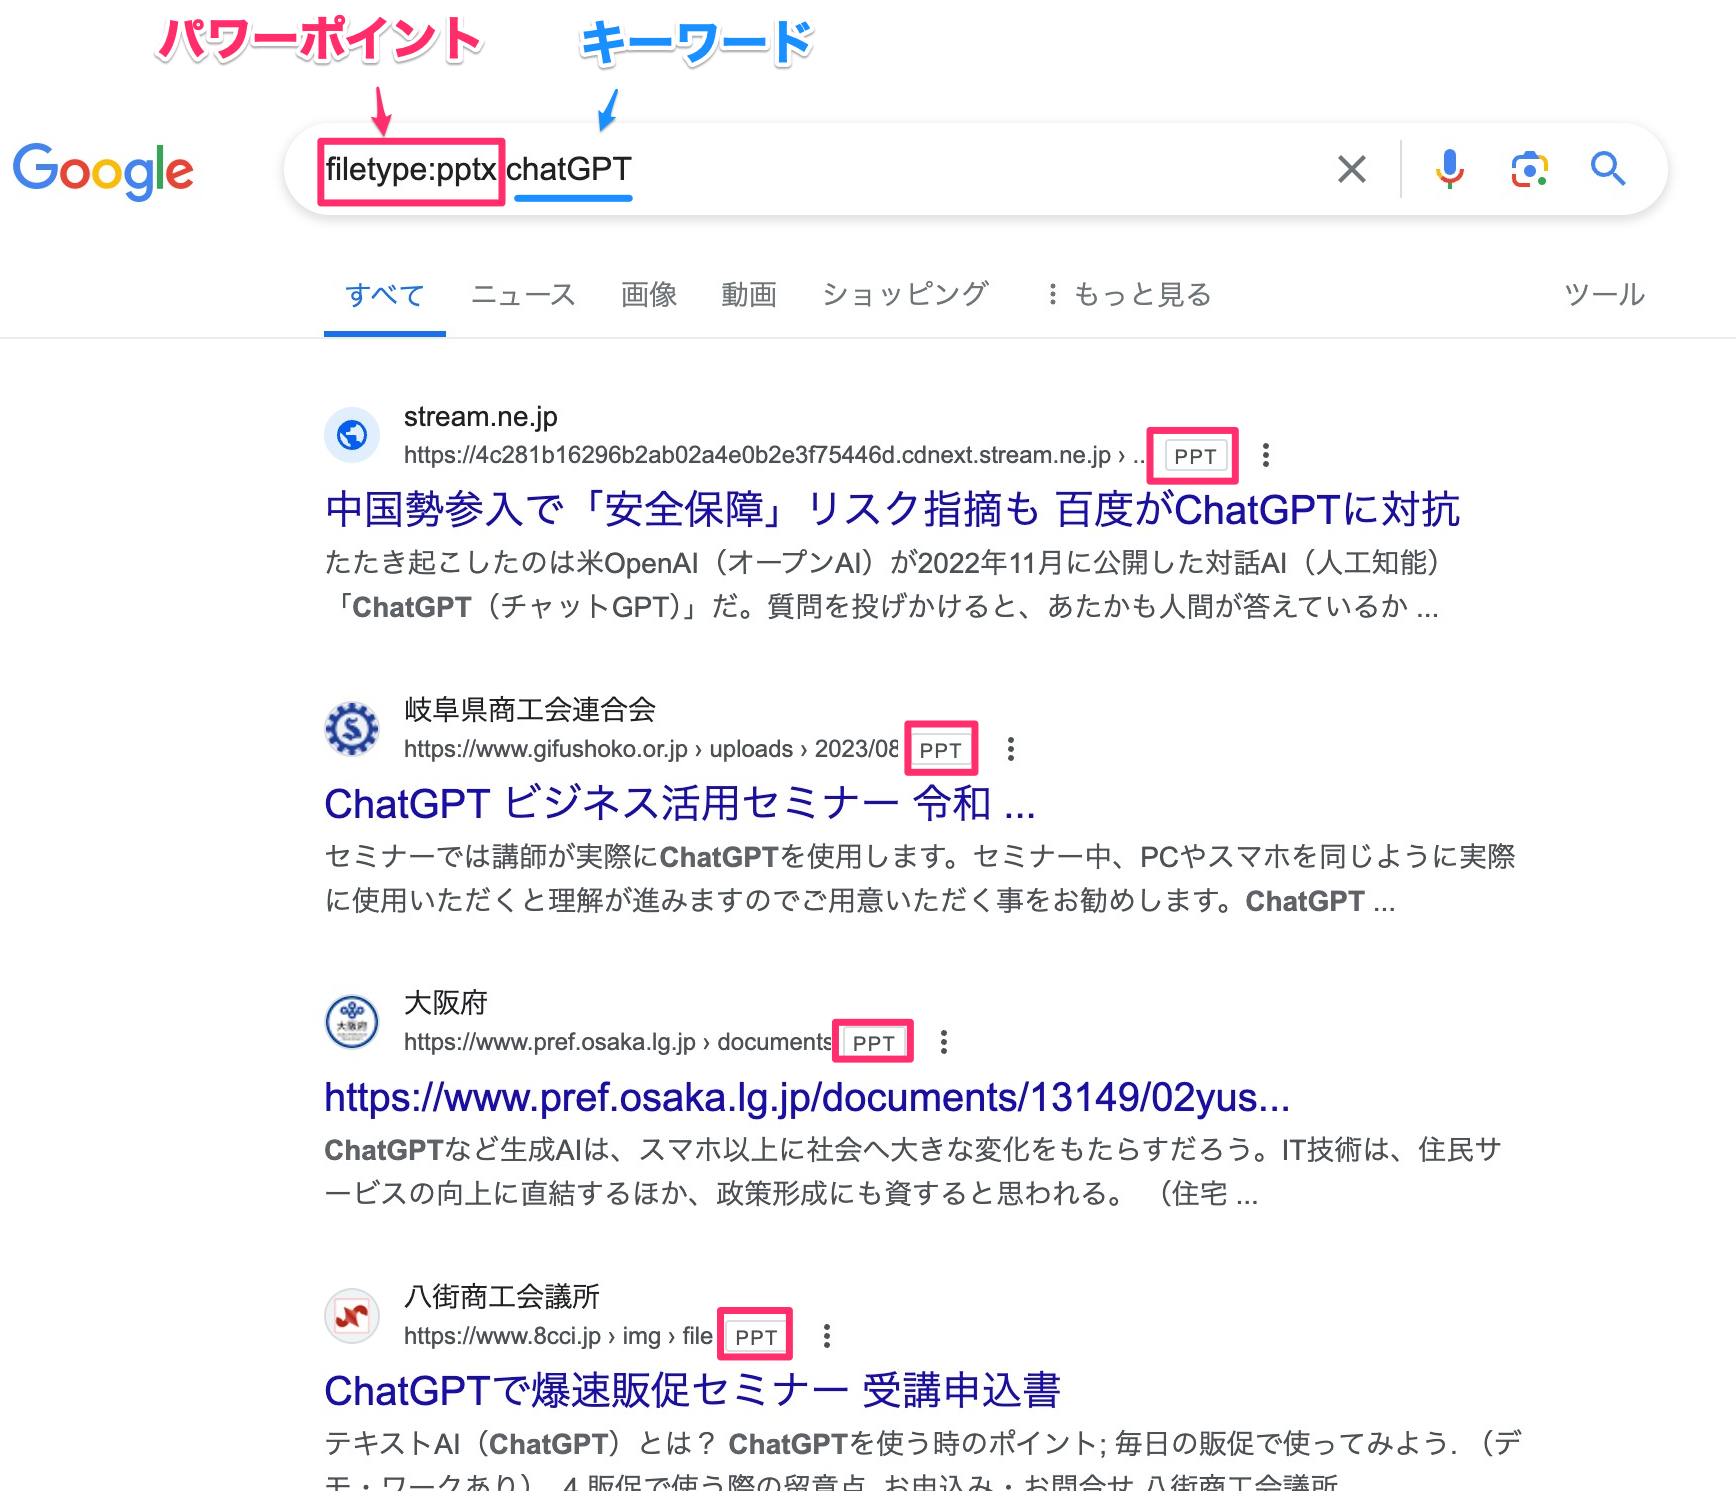The width and height of the screenshot is (1736, 1491).
Task: Click the 八街商工会議所 favicon
Action: click(352, 1316)
